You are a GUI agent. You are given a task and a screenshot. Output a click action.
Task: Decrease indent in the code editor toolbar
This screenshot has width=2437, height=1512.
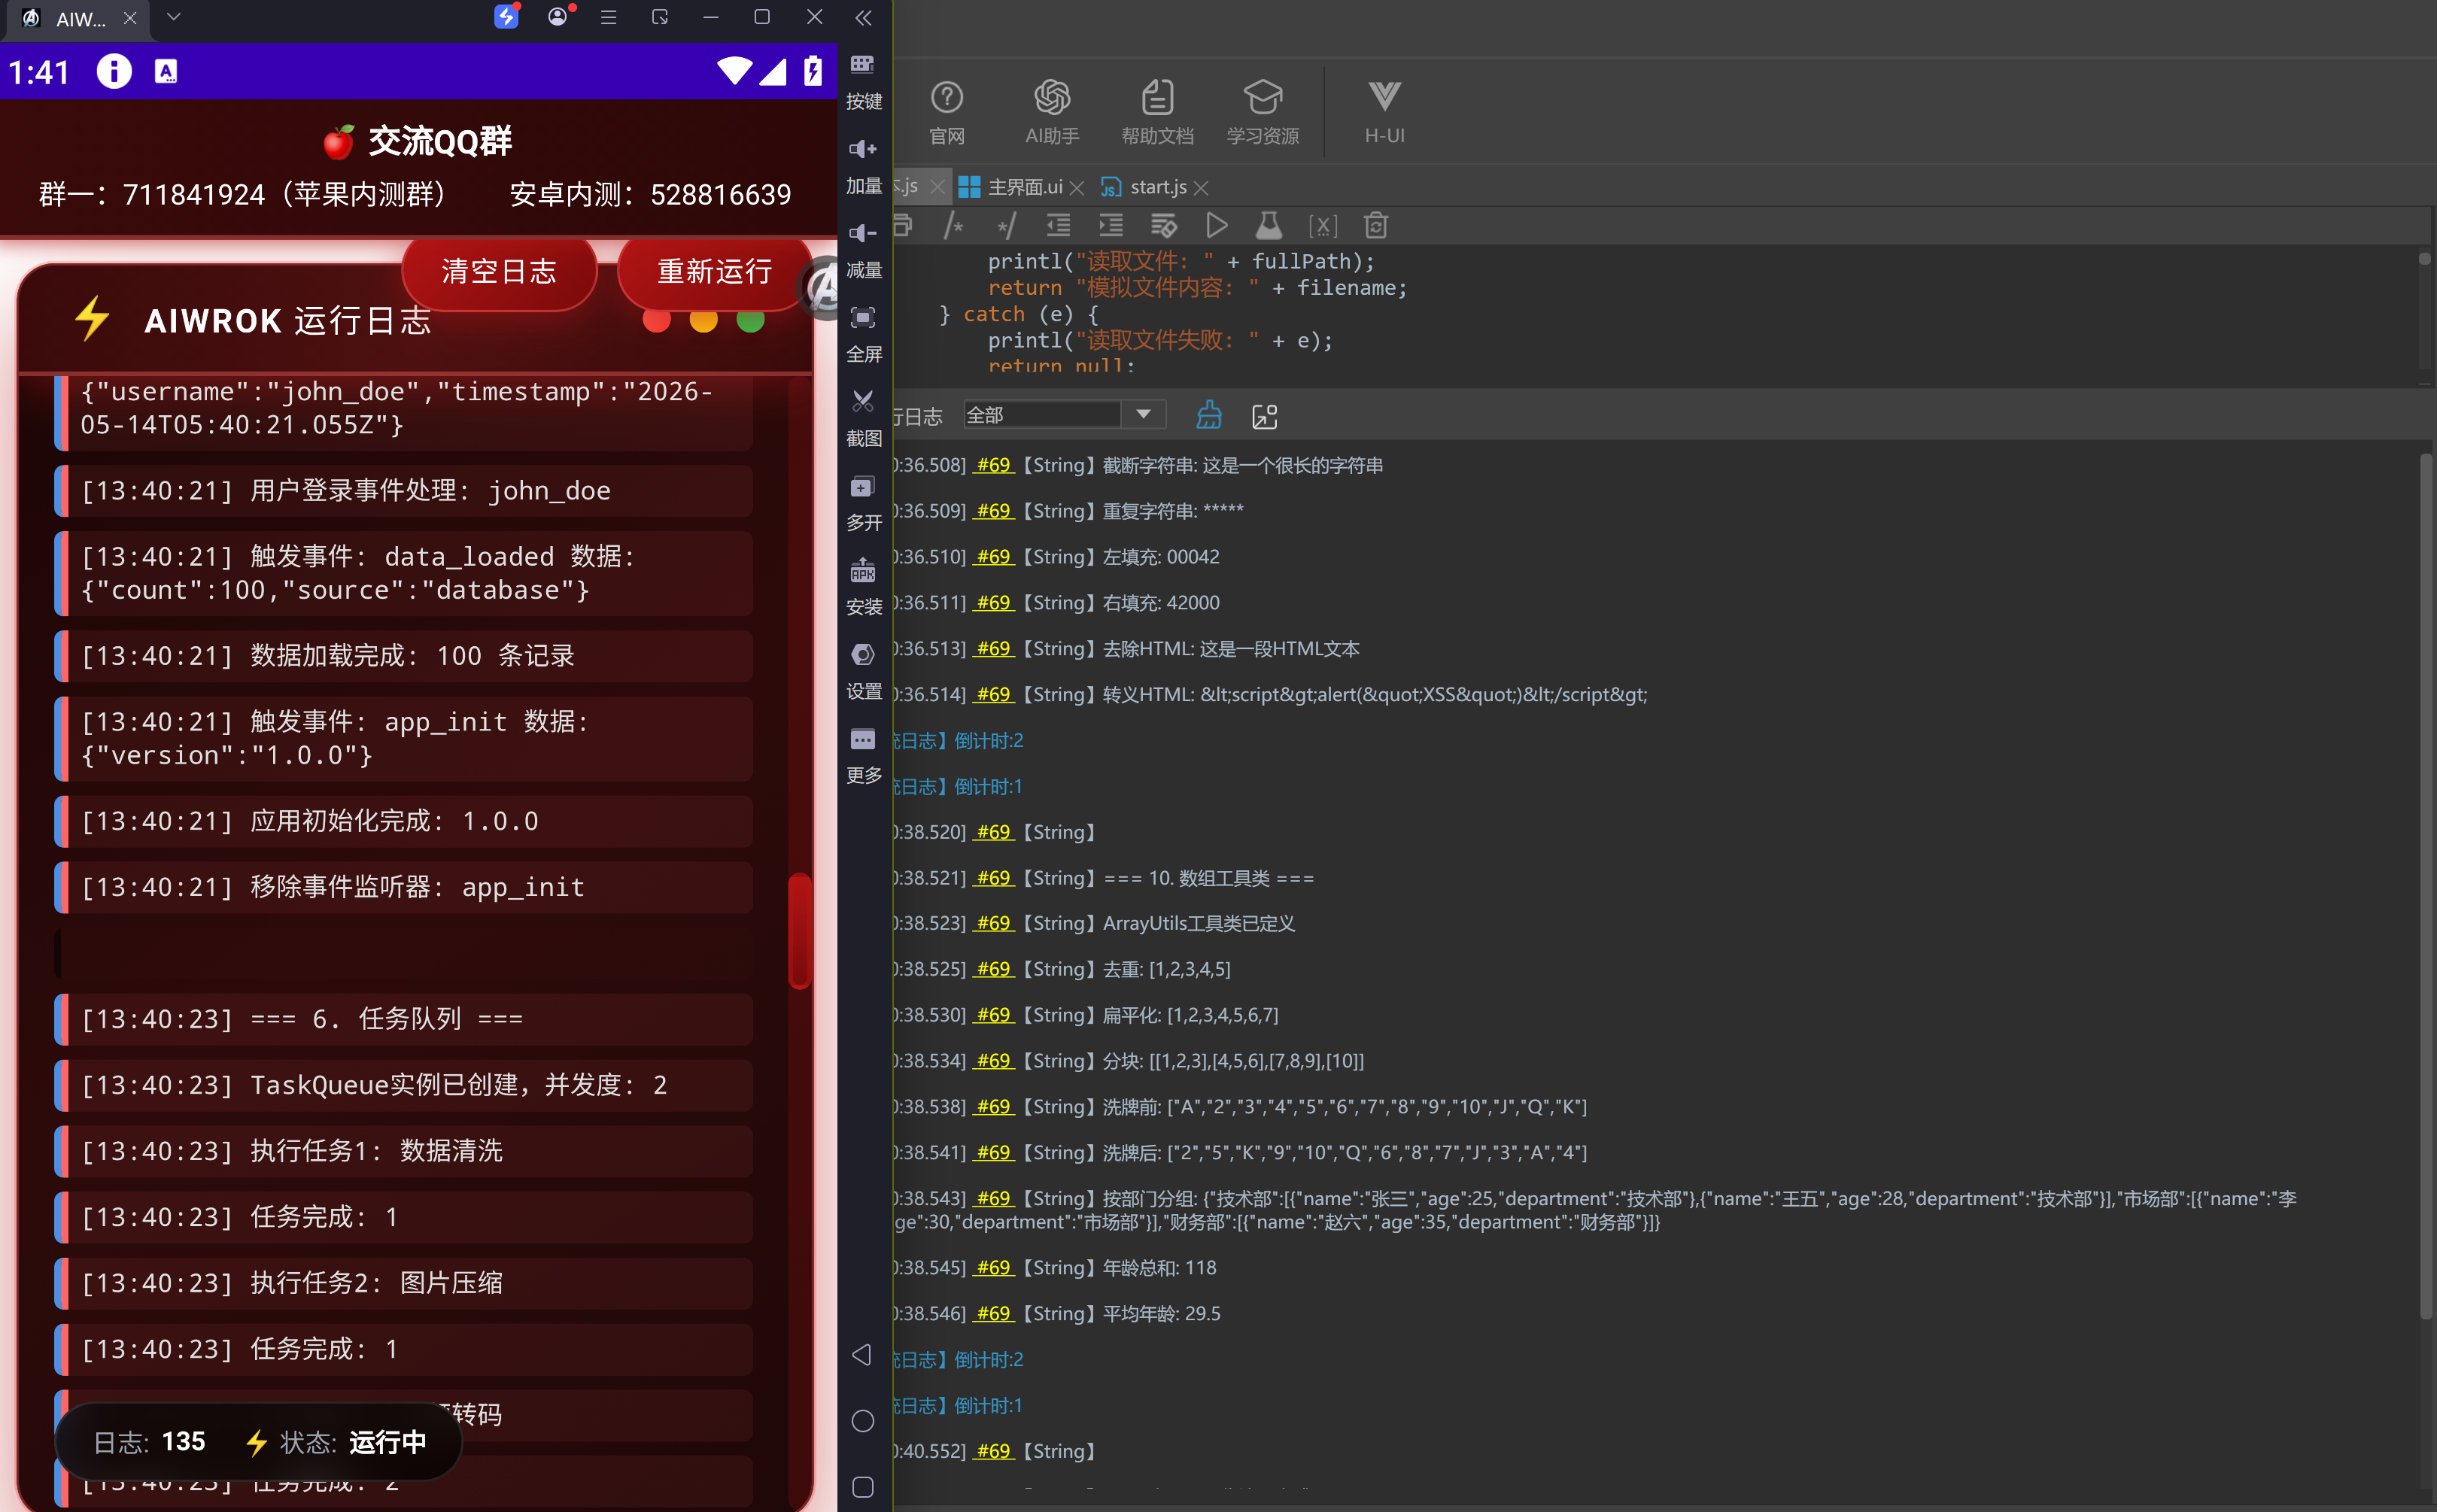pos(1058,226)
